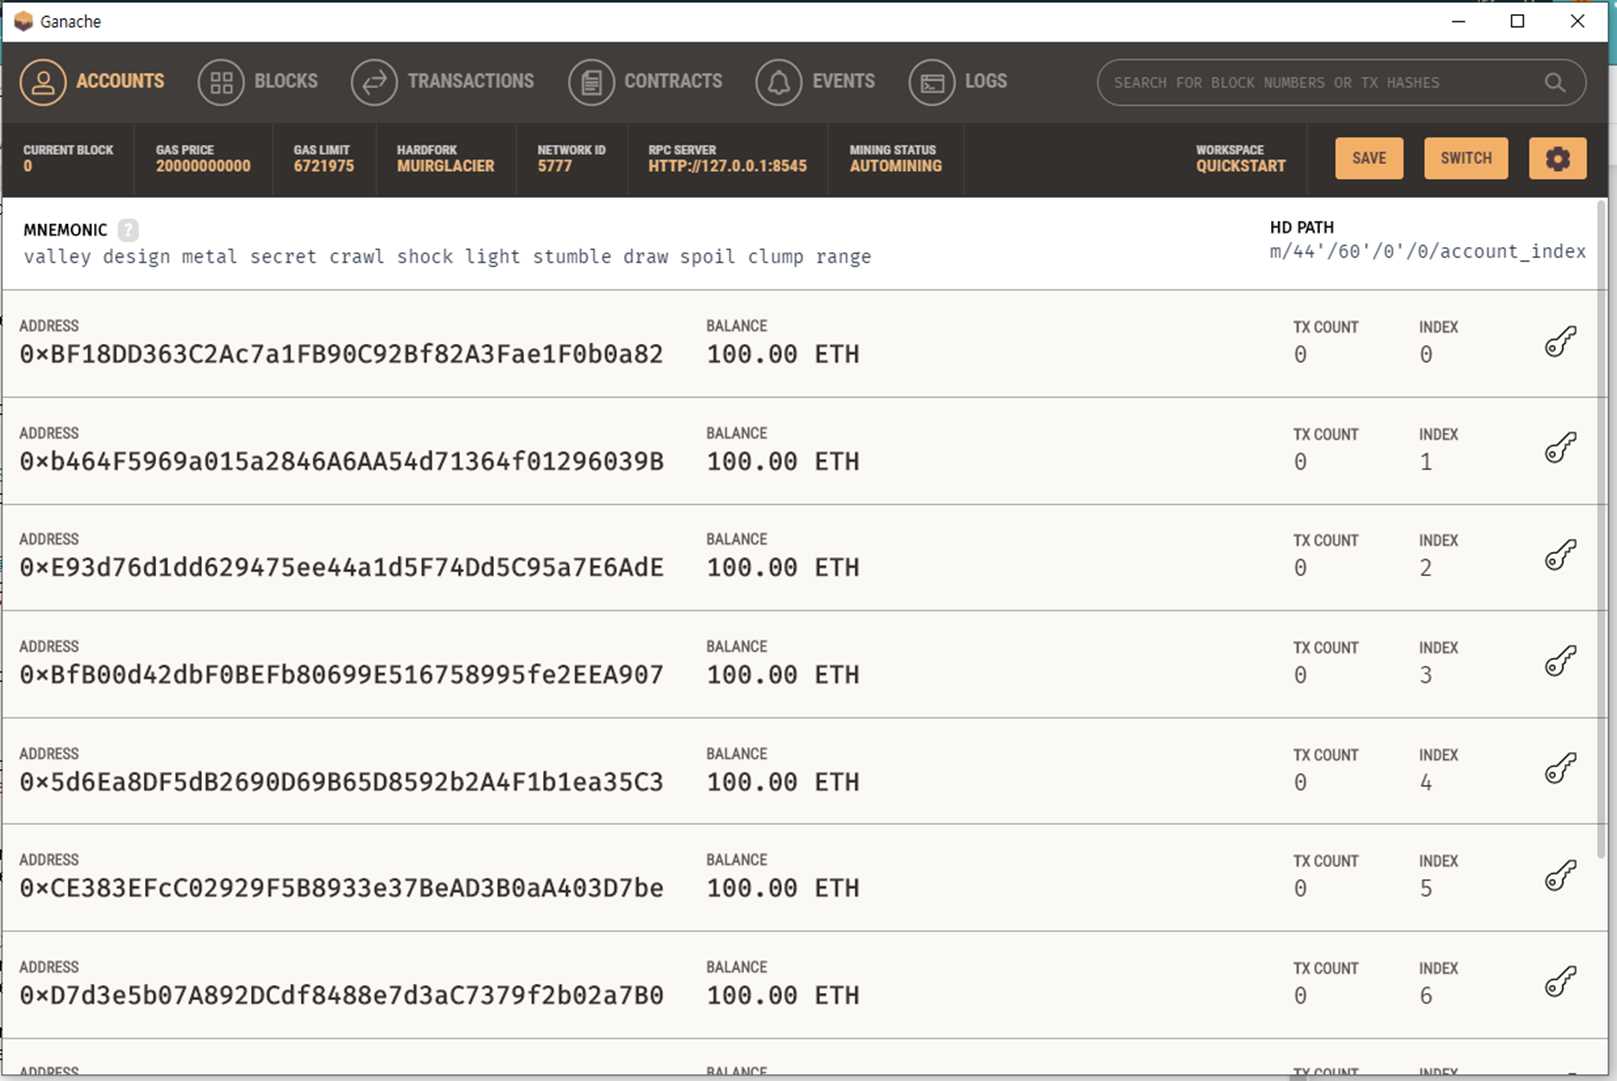Click the 100.00 ETH balance of account index 3
This screenshot has width=1617, height=1081.
(x=782, y=674)
